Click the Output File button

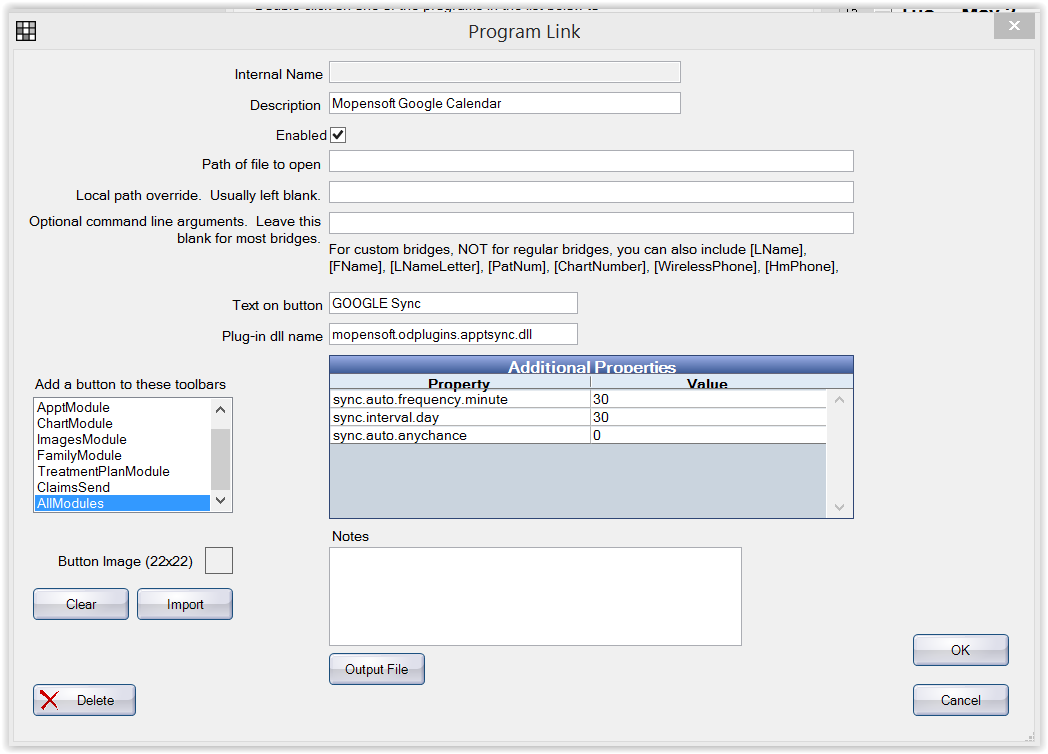377,669
